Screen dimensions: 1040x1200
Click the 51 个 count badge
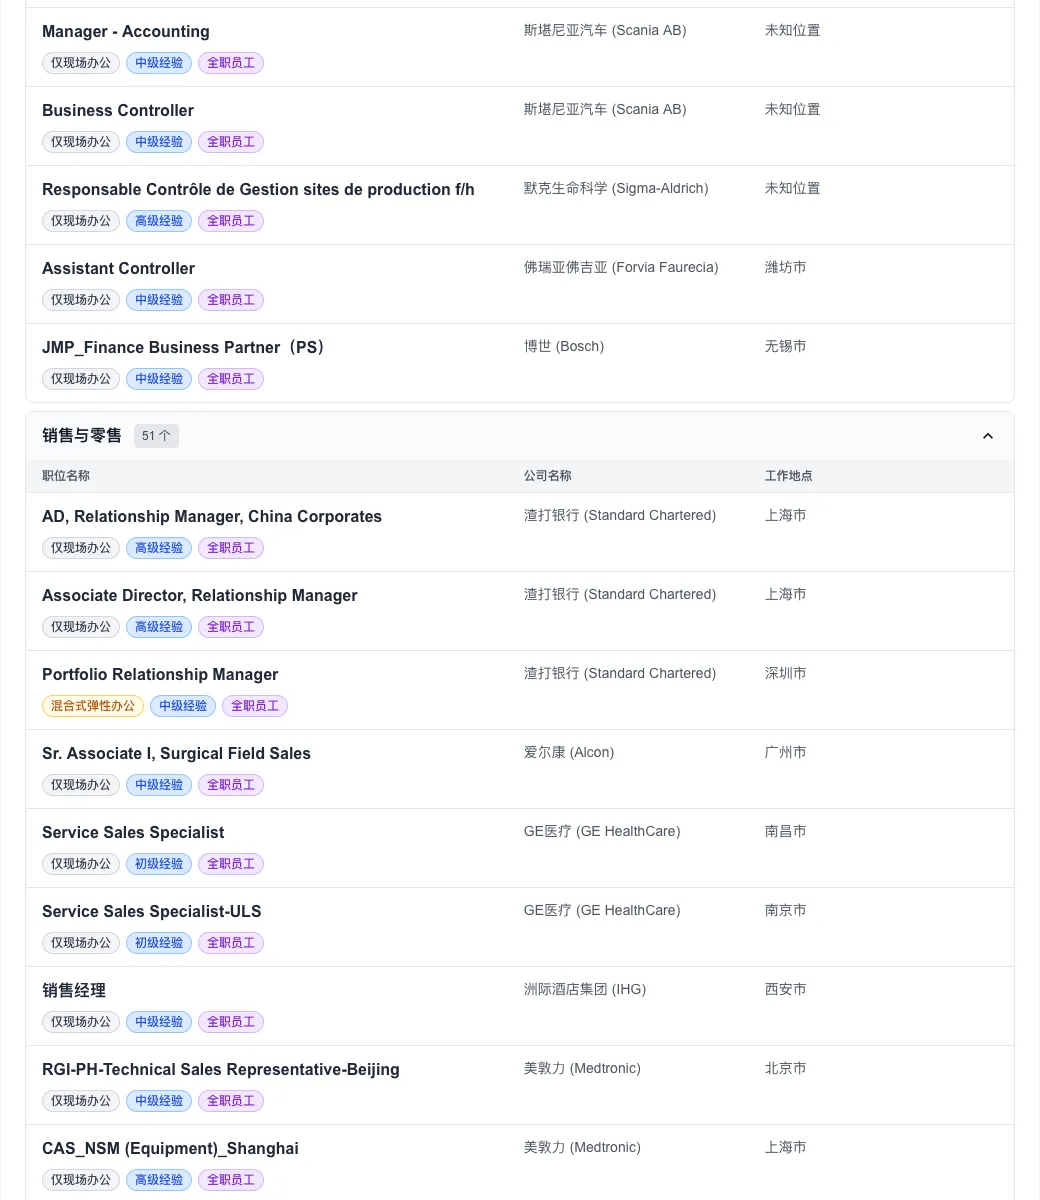tap(156, 436)
